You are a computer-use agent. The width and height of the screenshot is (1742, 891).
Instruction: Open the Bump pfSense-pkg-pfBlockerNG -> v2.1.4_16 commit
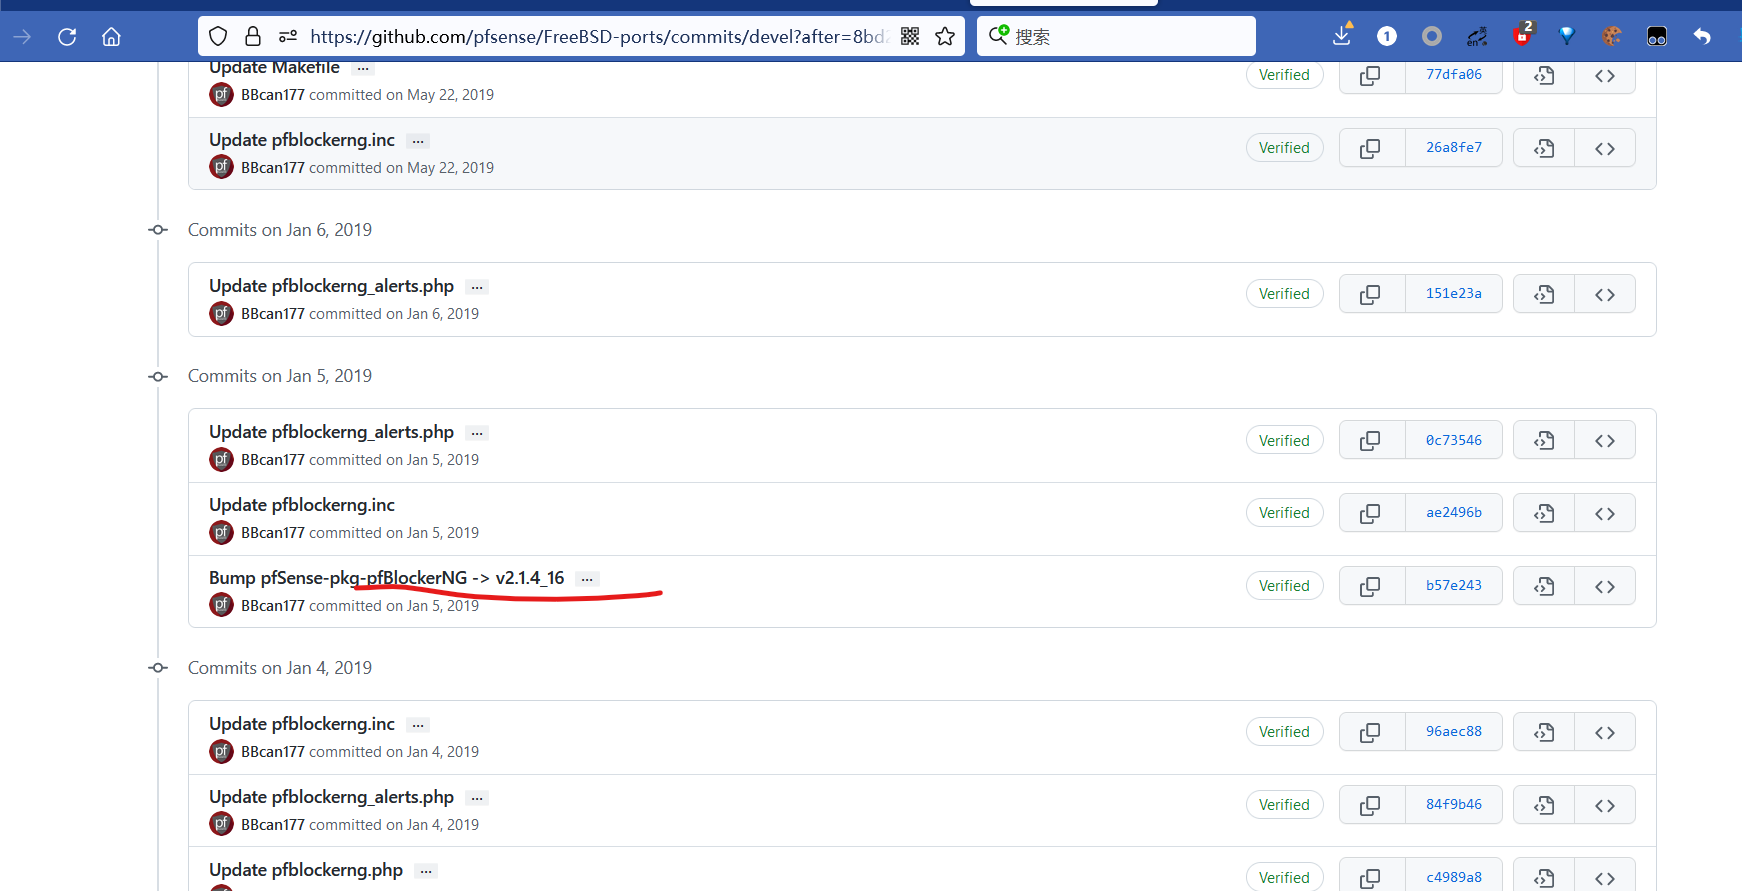click(x=386, y=578)
